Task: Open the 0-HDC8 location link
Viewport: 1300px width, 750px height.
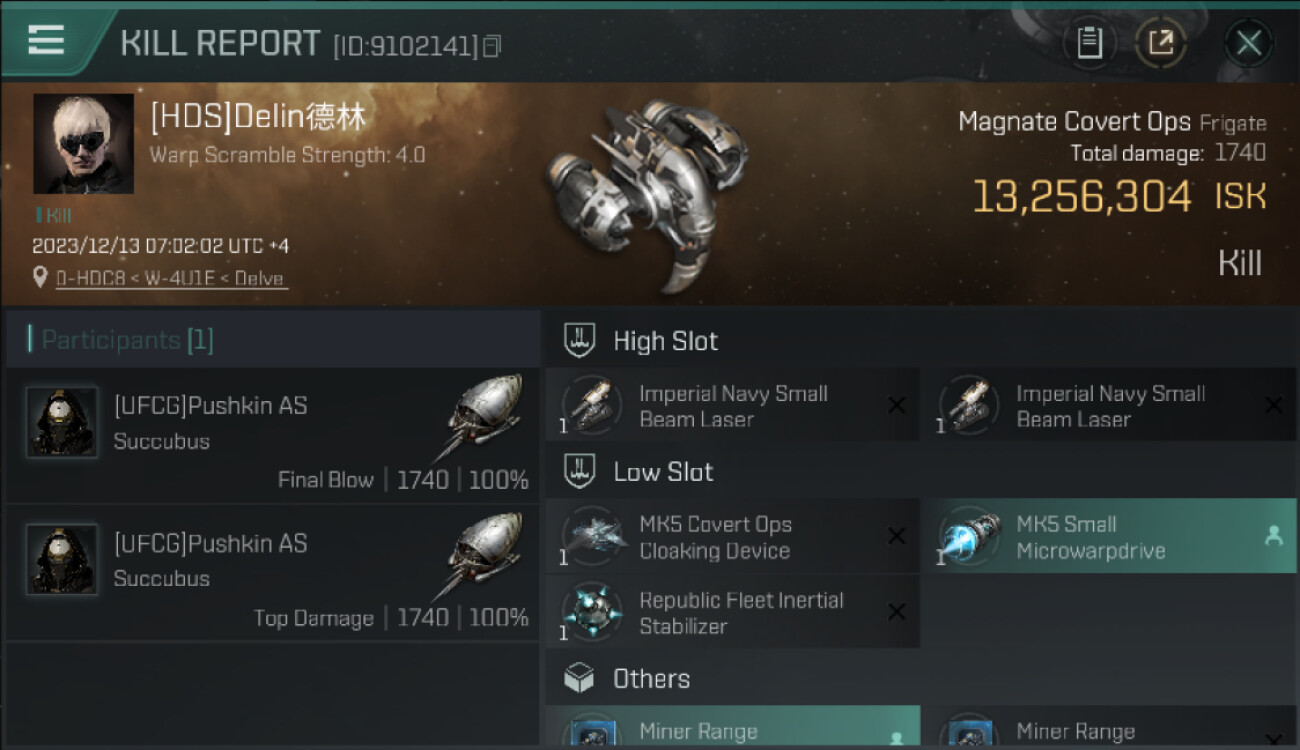Action: click(170, 279)
